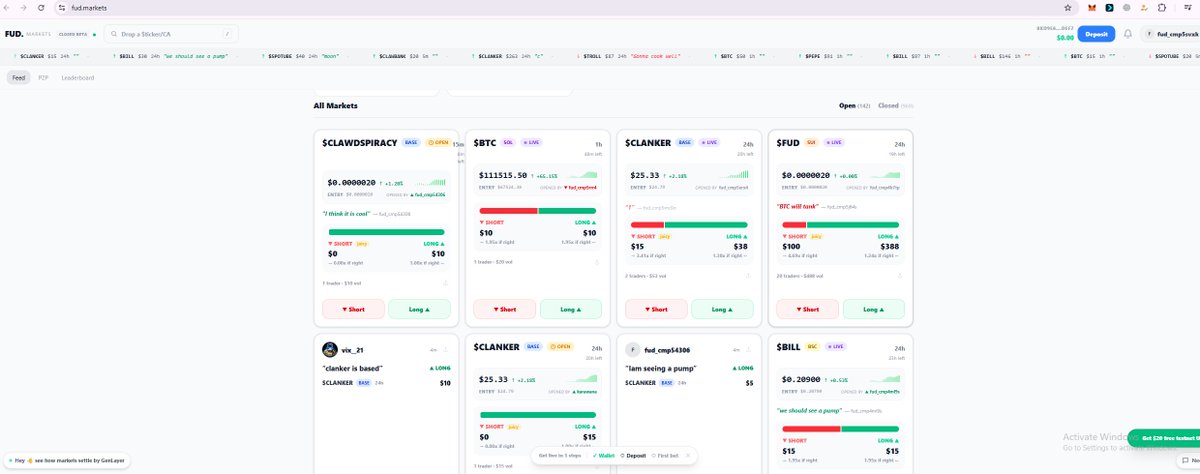Open the notifications bell icon
Screen dimensions: 1200x474
[1128, 33]
